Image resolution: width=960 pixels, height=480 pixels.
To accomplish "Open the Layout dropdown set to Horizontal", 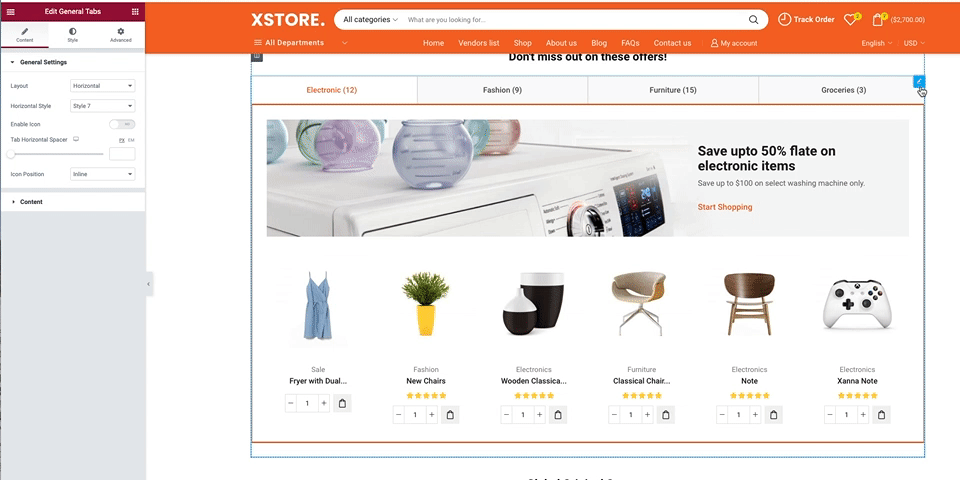I will tap(103, 86).
